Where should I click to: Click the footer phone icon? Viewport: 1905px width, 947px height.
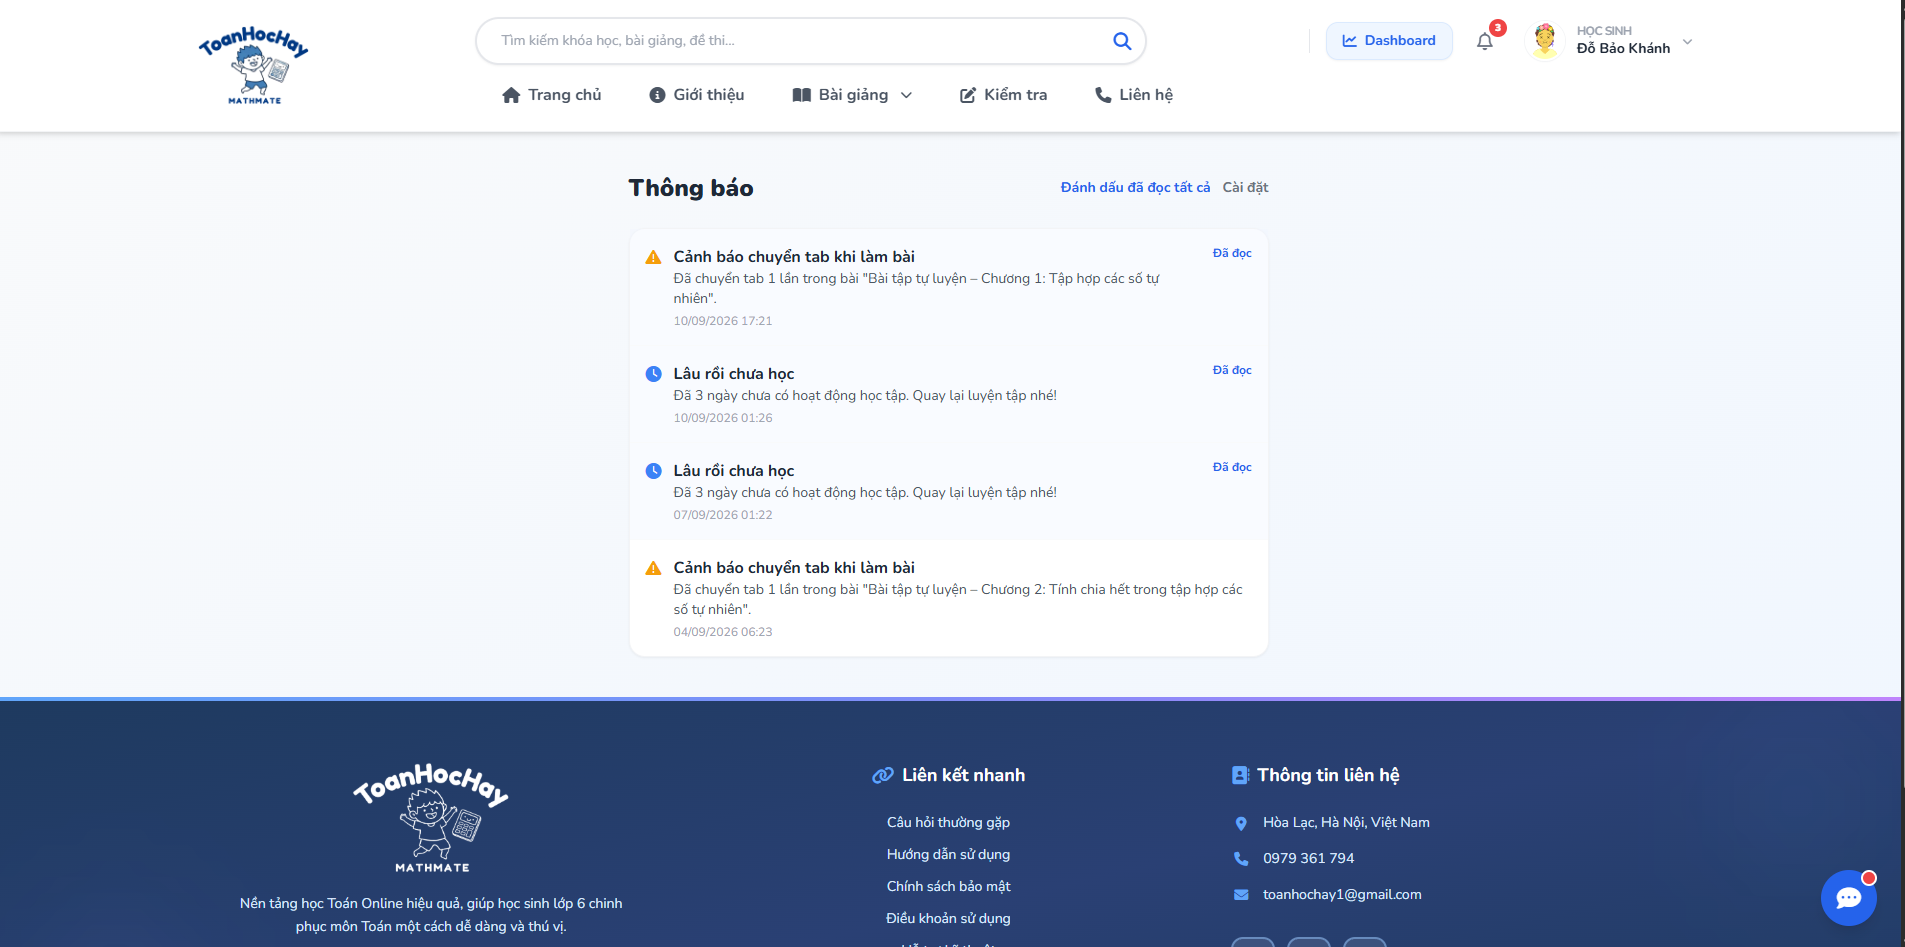pyautogui.click(x=1241, y=858)
